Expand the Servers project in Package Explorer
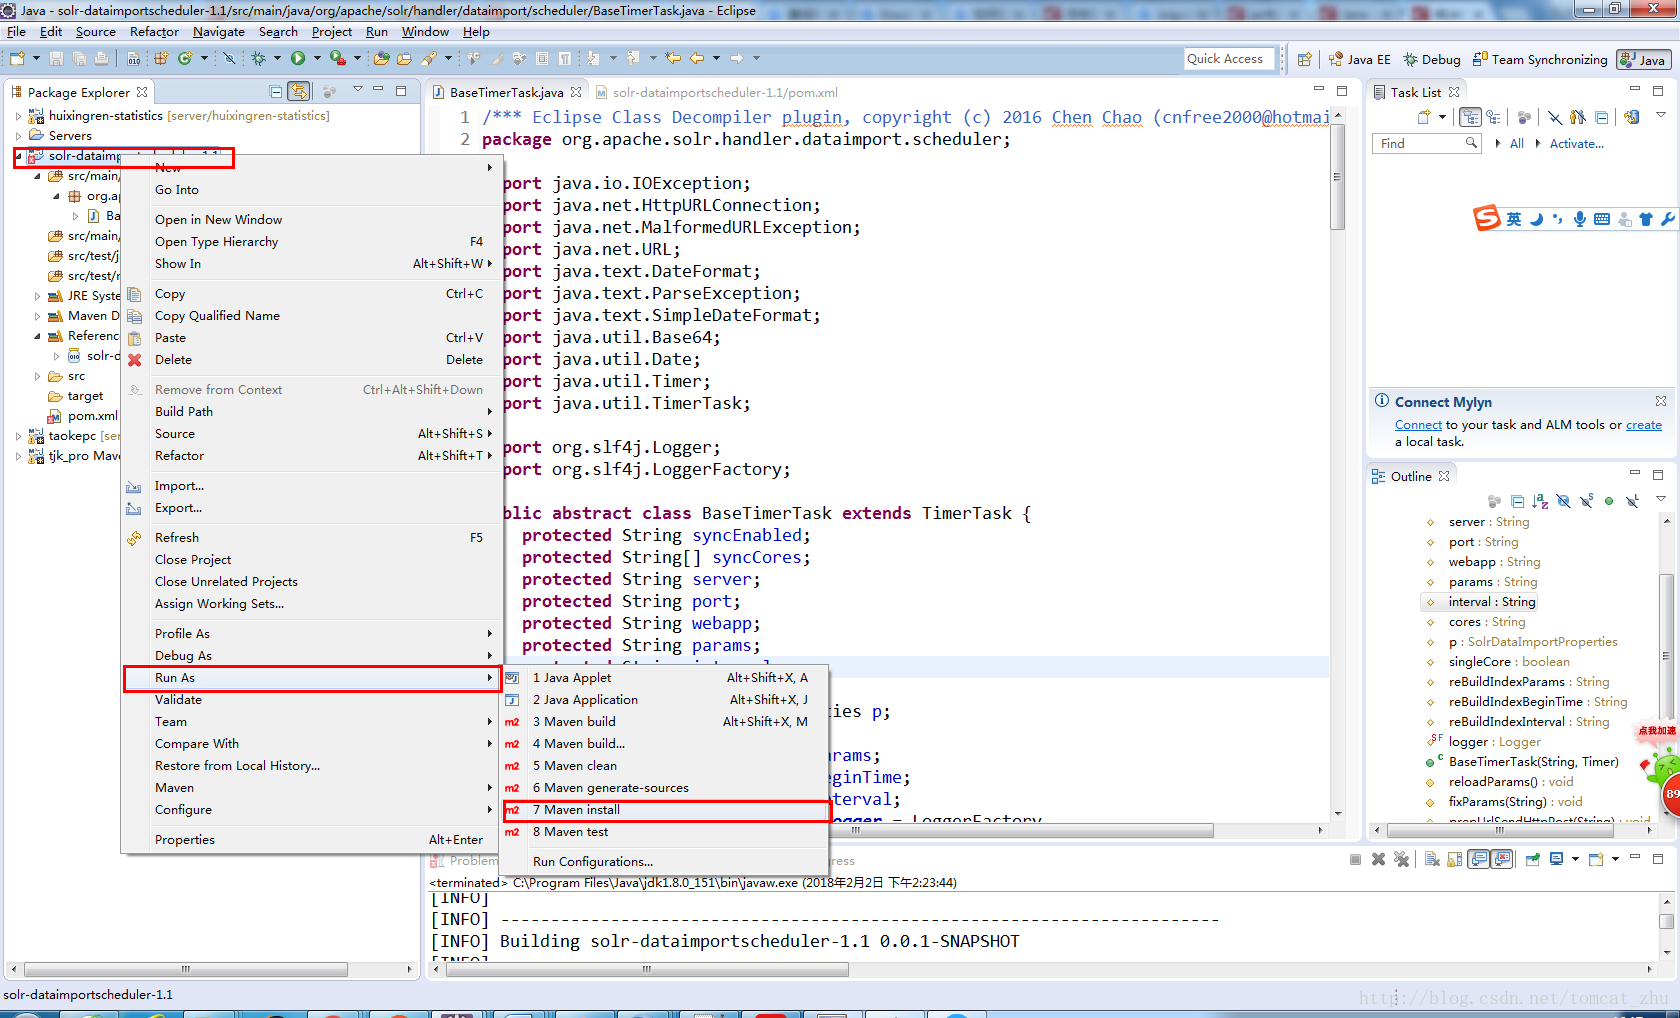 tap(18, 136)
